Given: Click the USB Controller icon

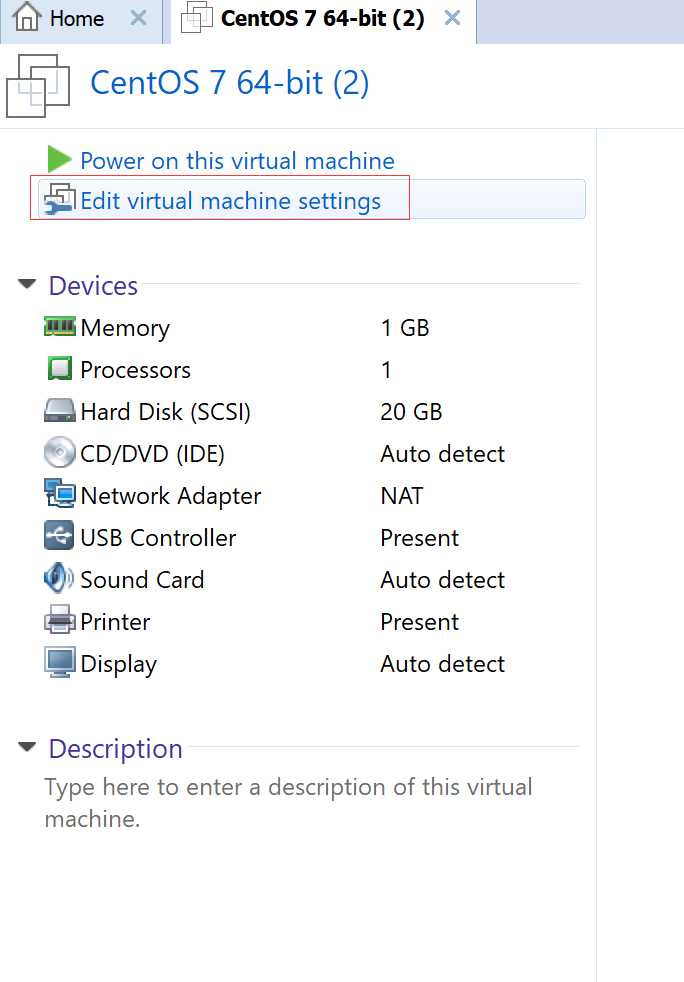Looking at the screenshot, I should click(59, 536).
